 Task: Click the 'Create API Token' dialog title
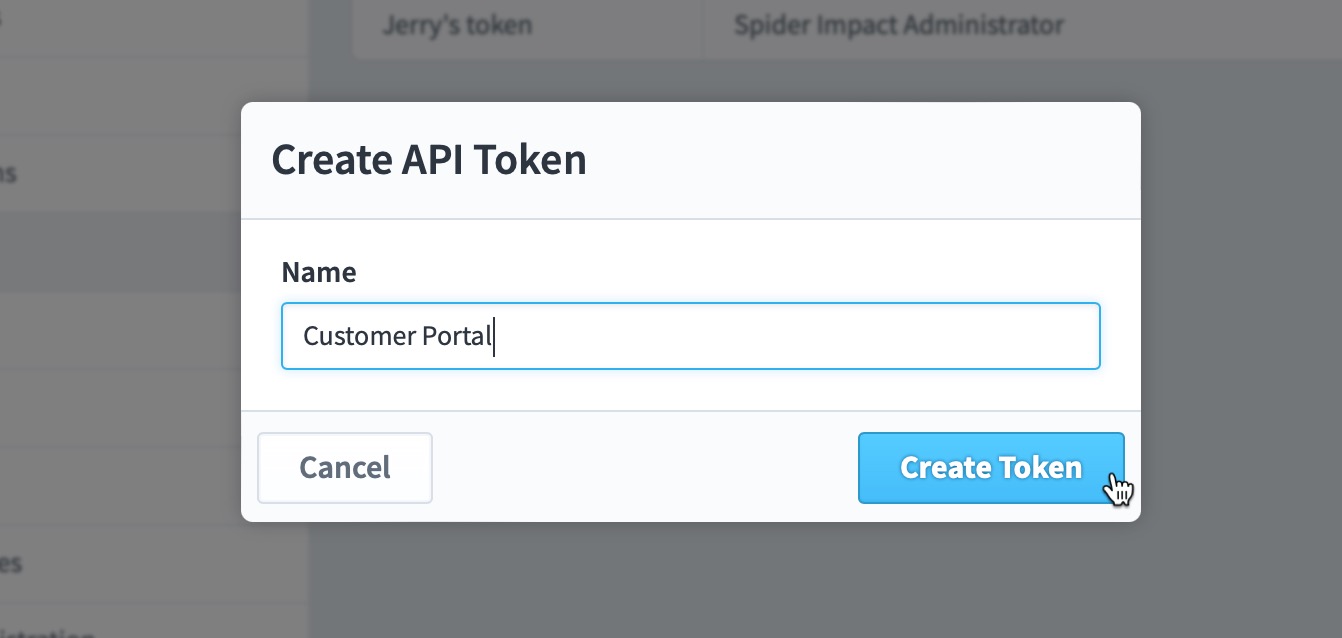point(429,160)
